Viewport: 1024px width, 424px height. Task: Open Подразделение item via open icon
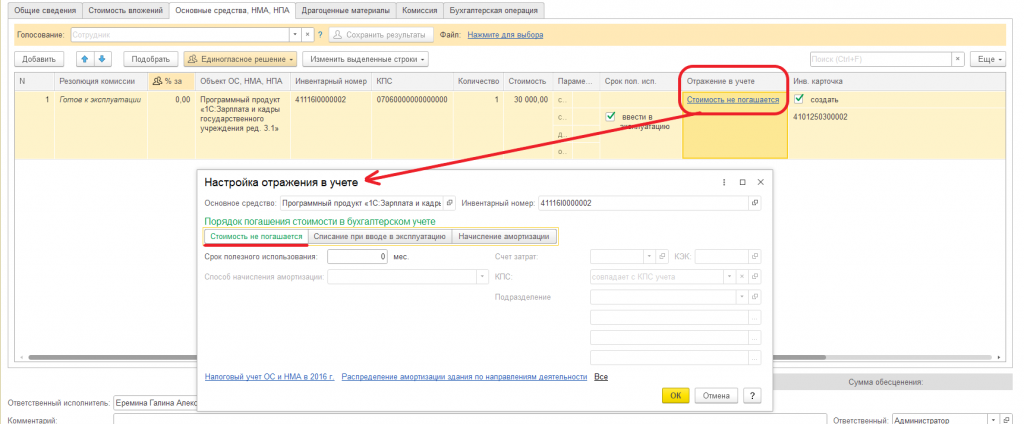tap(755, 297)
